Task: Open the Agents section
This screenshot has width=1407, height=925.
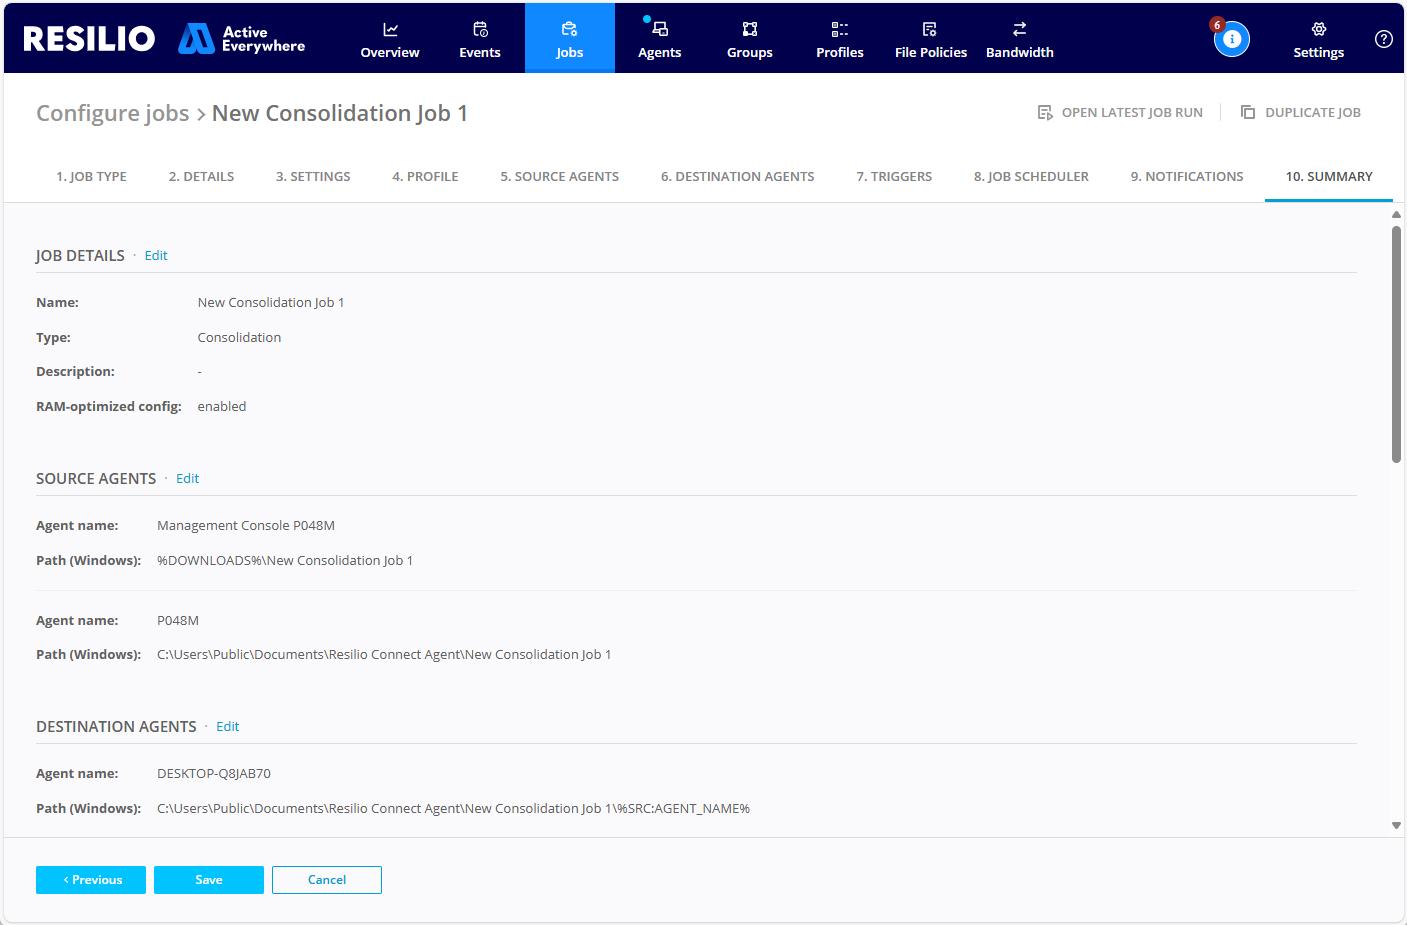Action: point(659,38)
